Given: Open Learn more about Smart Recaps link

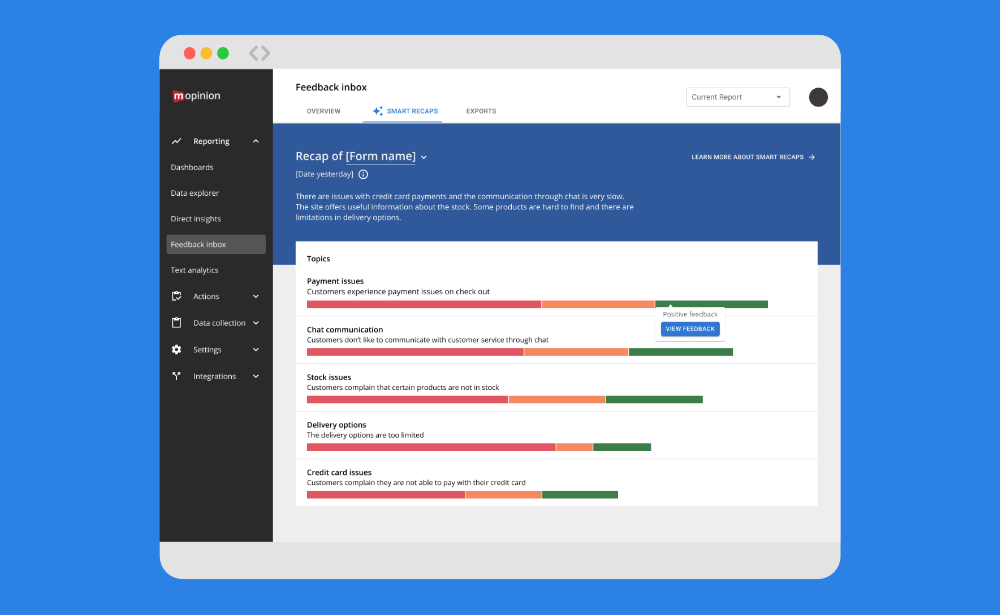Looking at the screenshot, I should tap(753, 157).
